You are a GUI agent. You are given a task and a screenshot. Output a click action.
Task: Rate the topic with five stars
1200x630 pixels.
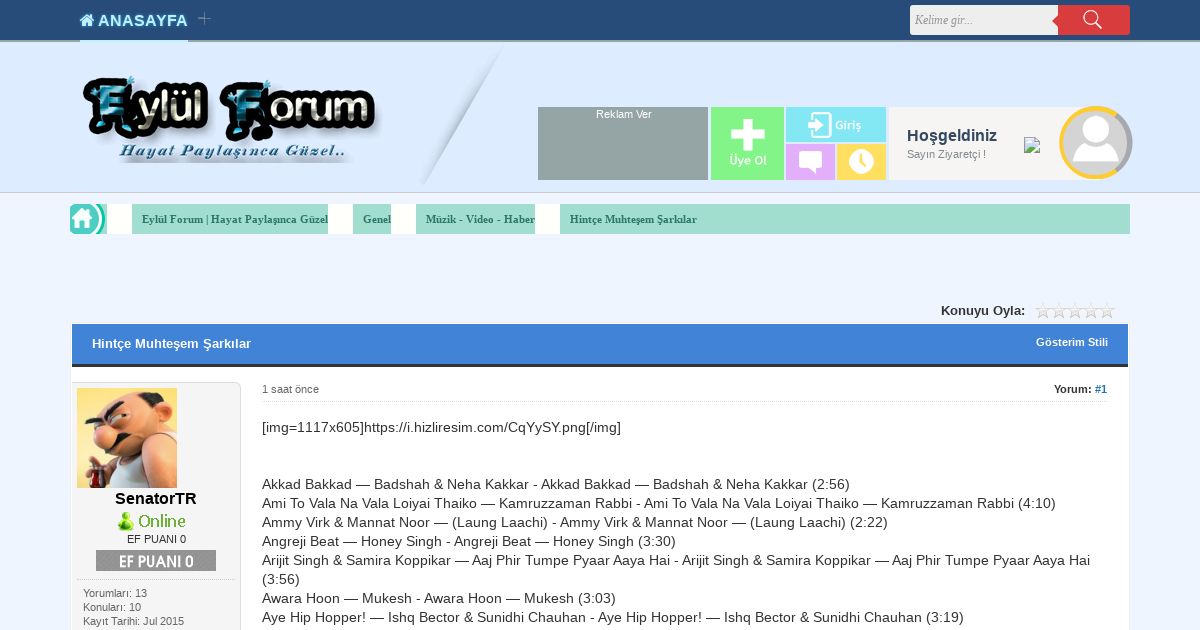click(x=1107, y=311)
